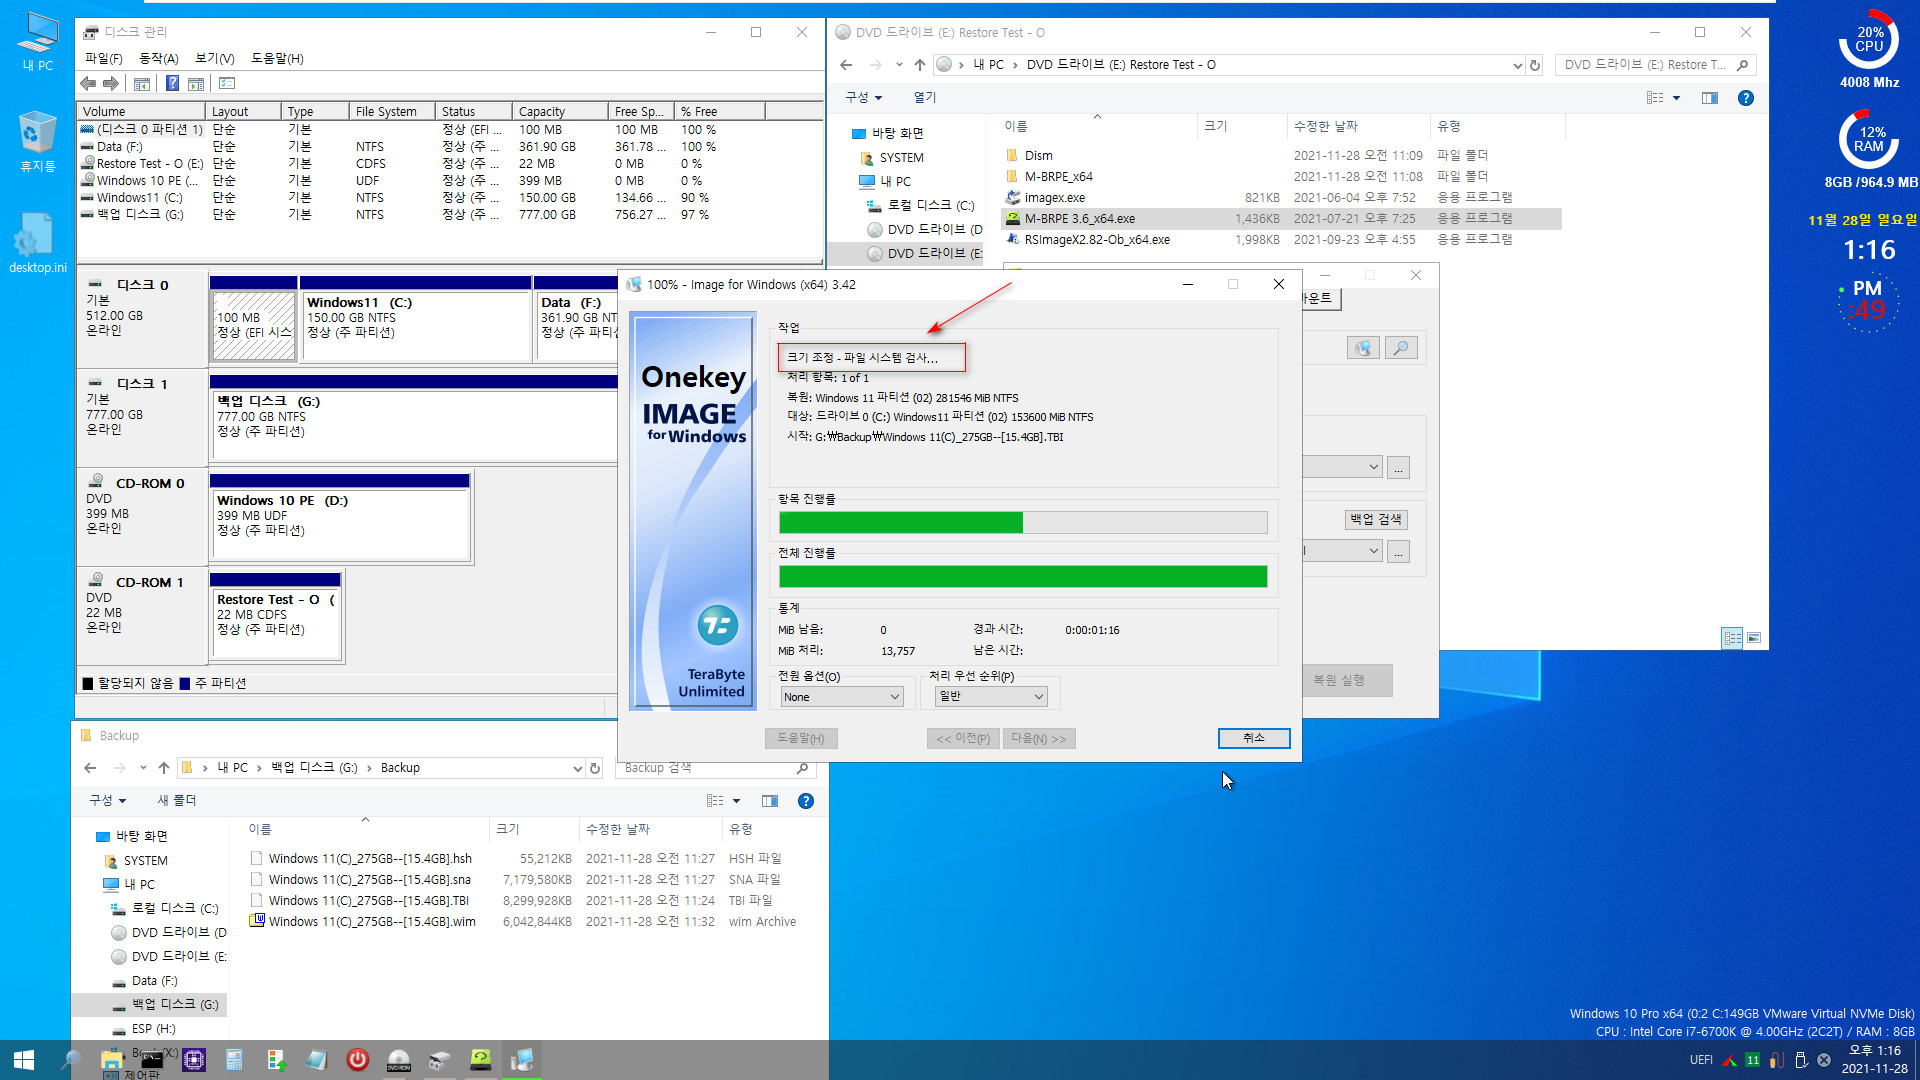The image size is (1920, 1080).
Task: Click the Up arrow in DVD drive explorer
Action: coord(920,65)
